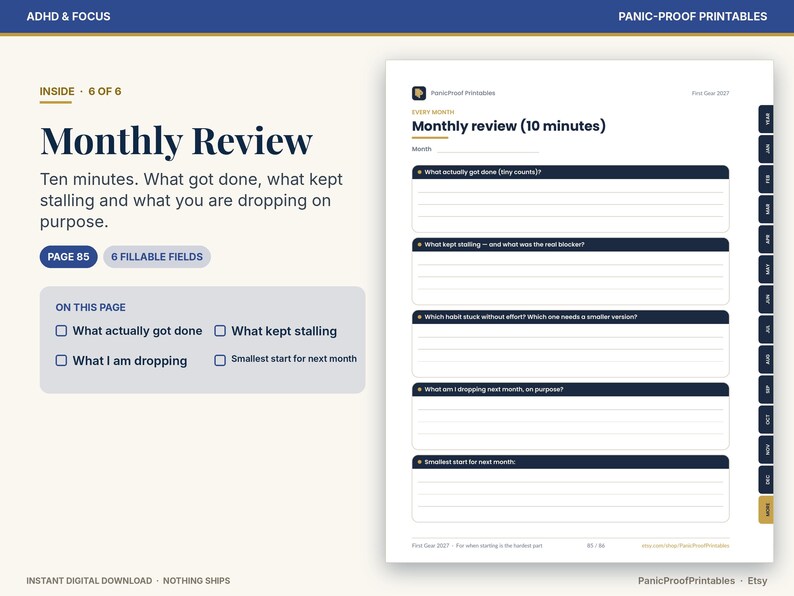Open the etsy.com/shop/PanicProofPrintables footer link

pos(685,546)
